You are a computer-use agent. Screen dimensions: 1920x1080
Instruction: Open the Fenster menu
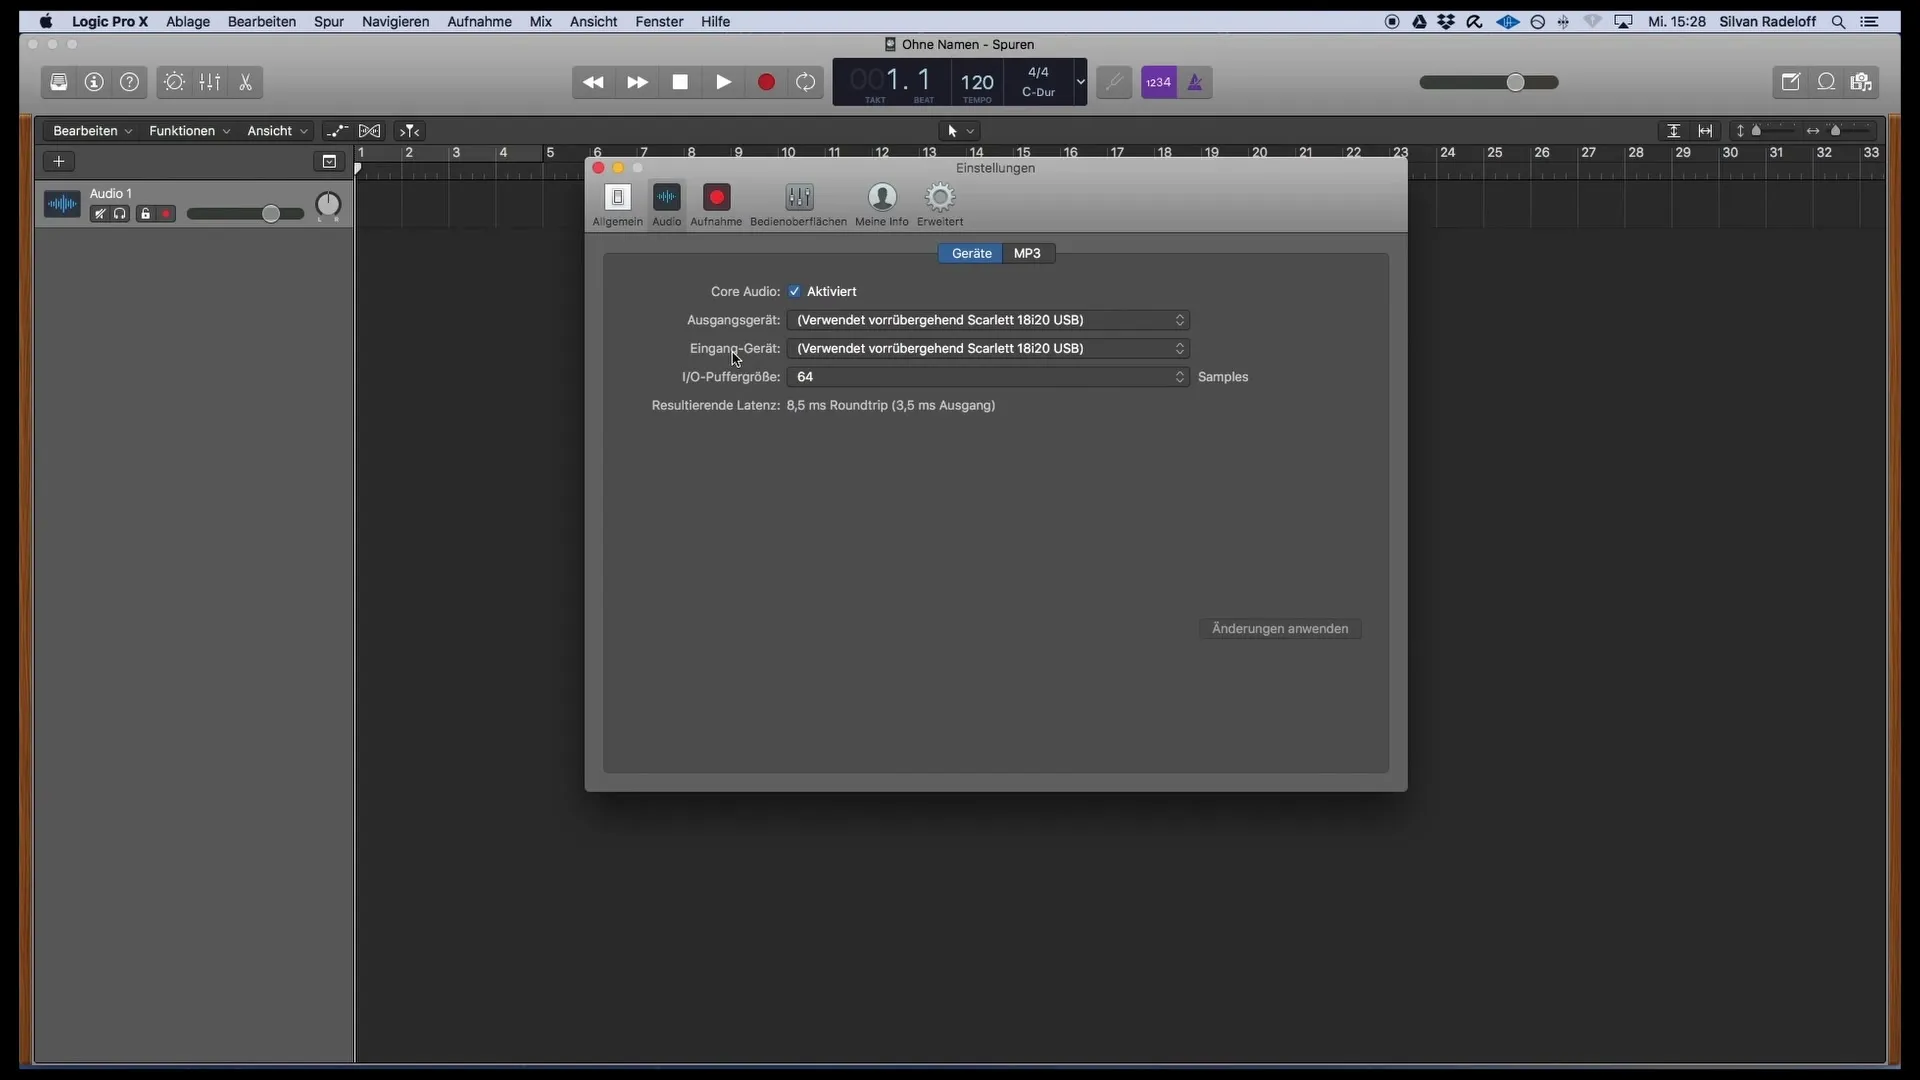[660, 21]
